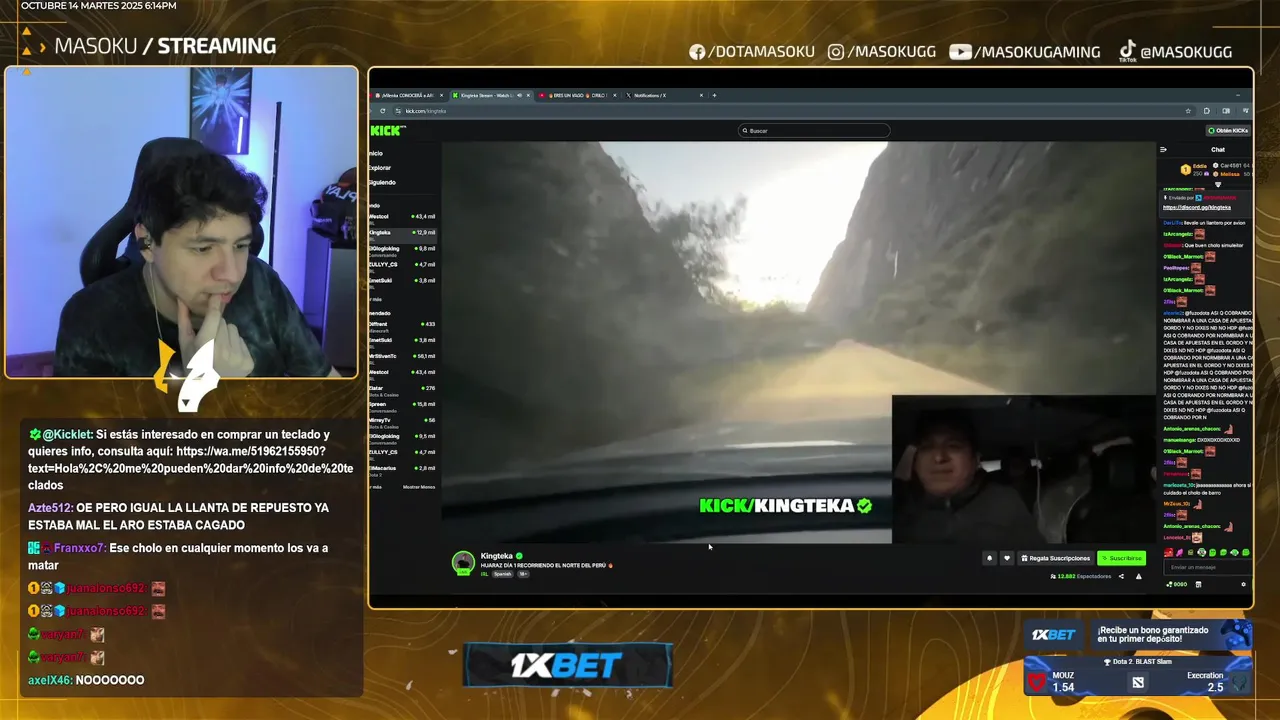Report stream using the warning triangle icon
Image resolution: width=1280 pixels, height=720 pixels.
1138,576
